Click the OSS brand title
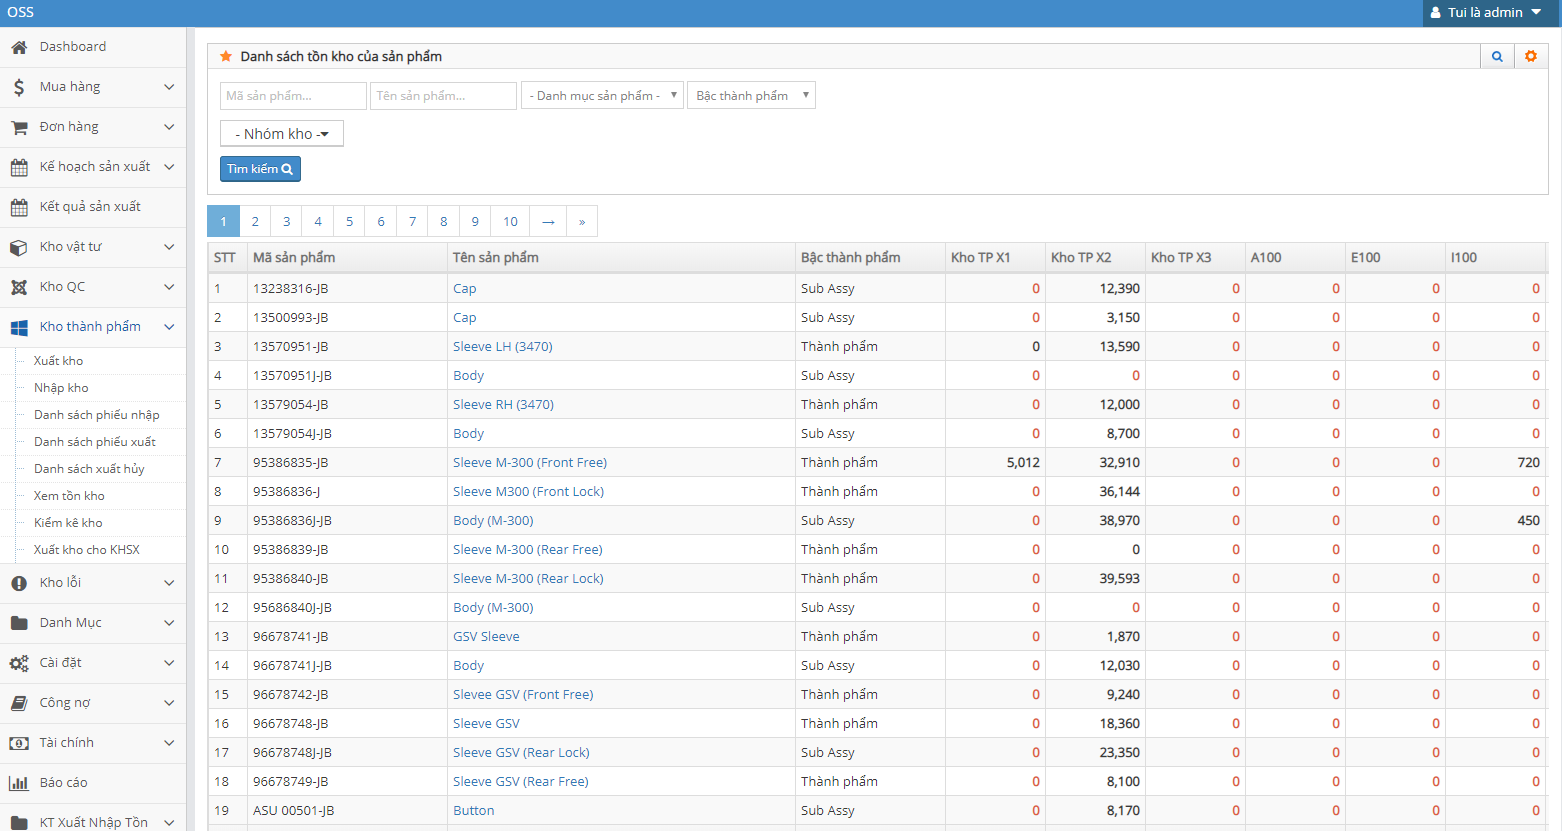 pyautogui.click(x=21, y=13)
